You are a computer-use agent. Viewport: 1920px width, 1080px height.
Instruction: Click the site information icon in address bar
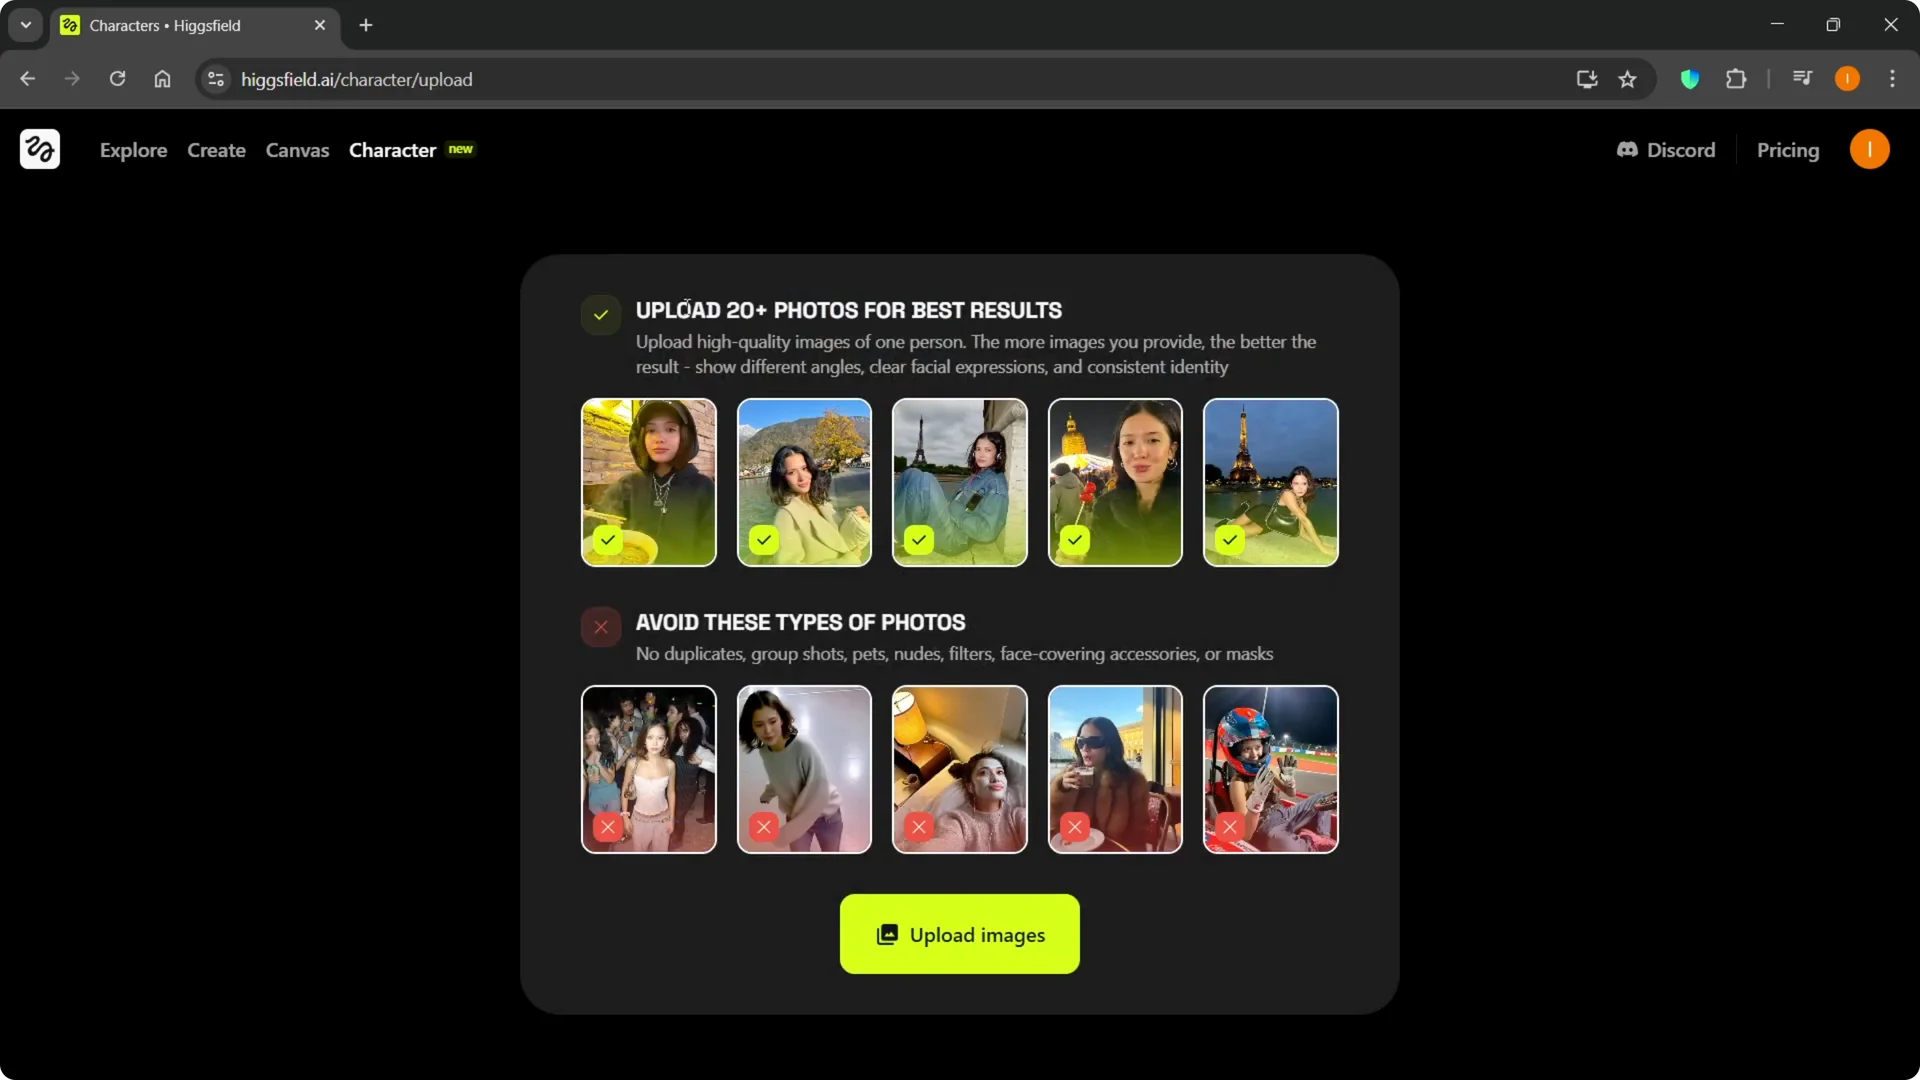pyautogui.click(x=215, y=79)
